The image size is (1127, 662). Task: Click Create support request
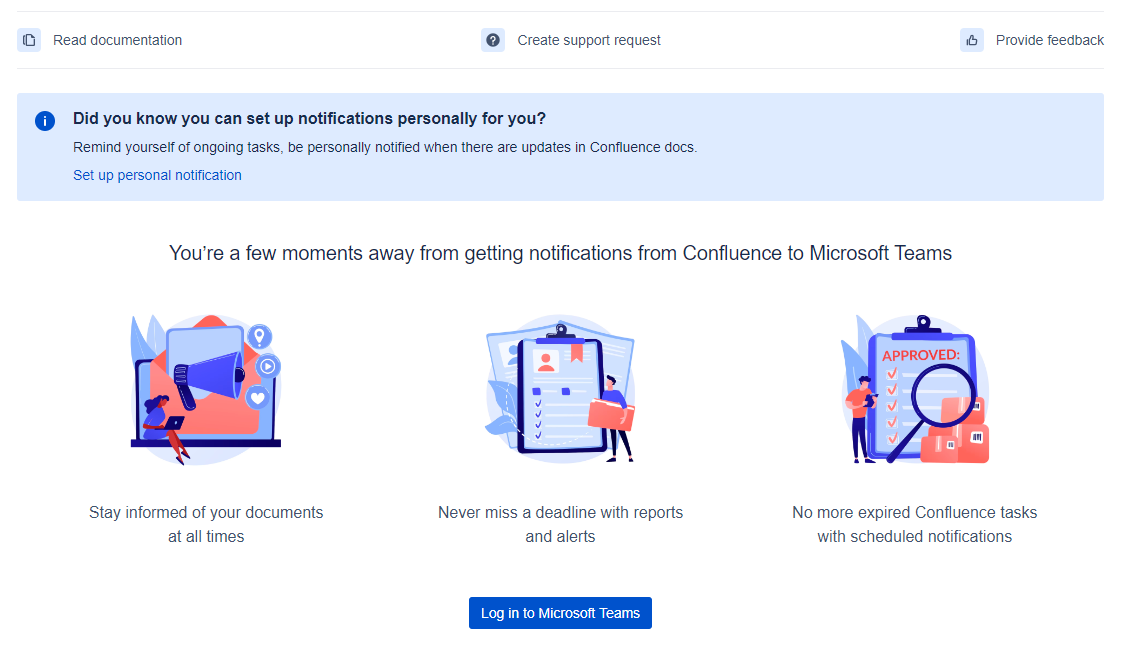tap(588, 40)
